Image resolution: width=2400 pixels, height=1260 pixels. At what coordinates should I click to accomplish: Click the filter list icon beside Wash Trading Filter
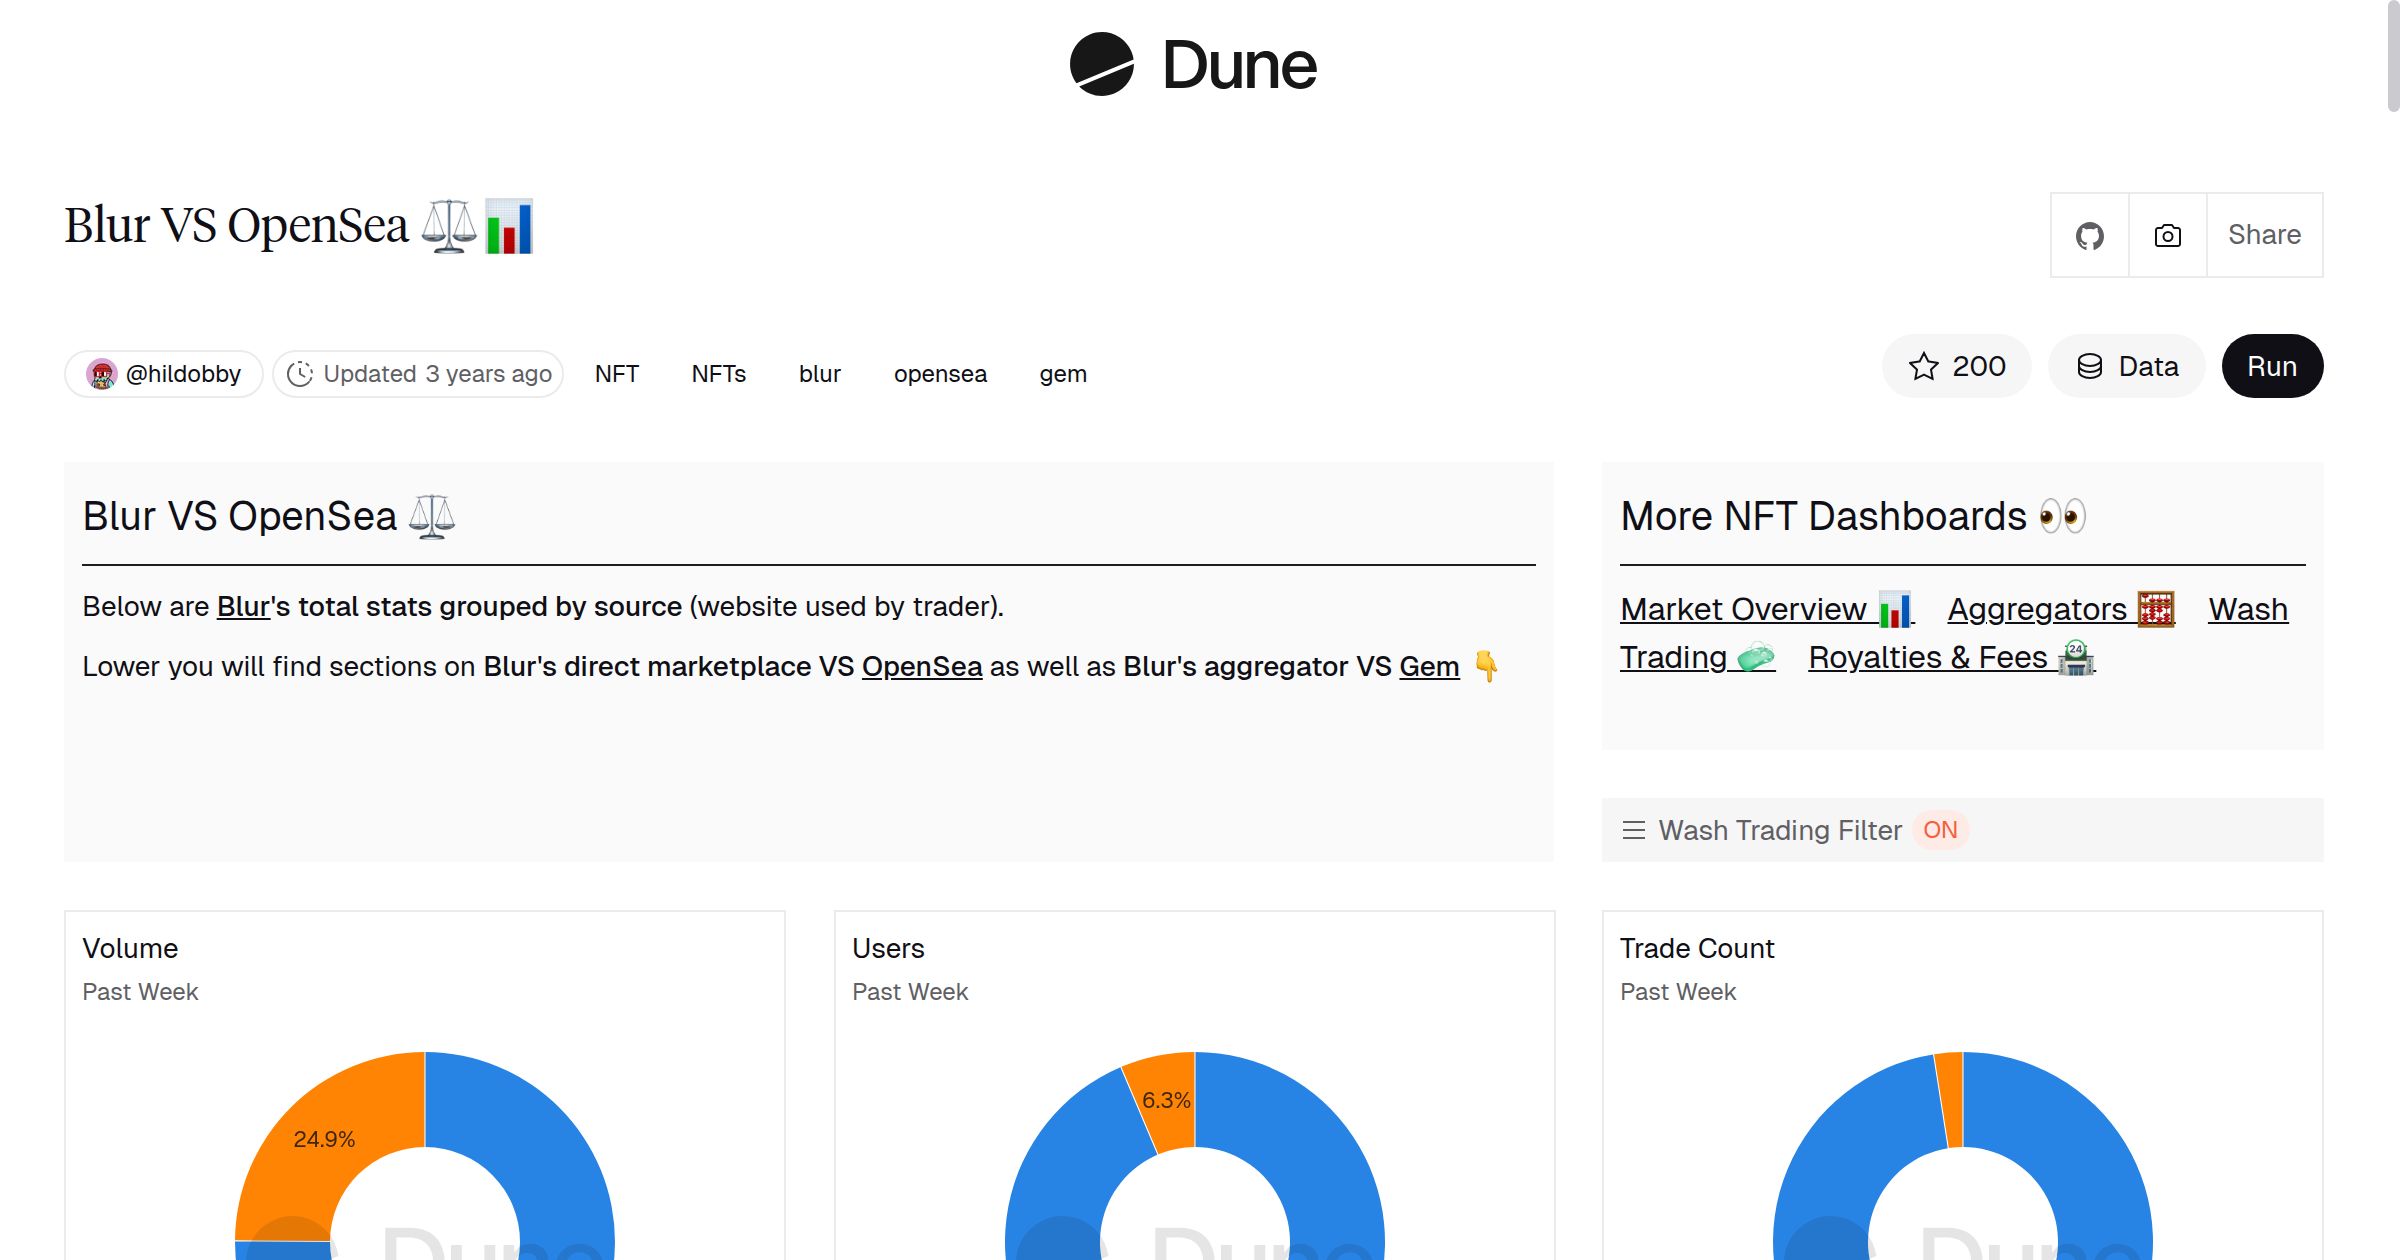point(1634,830)
